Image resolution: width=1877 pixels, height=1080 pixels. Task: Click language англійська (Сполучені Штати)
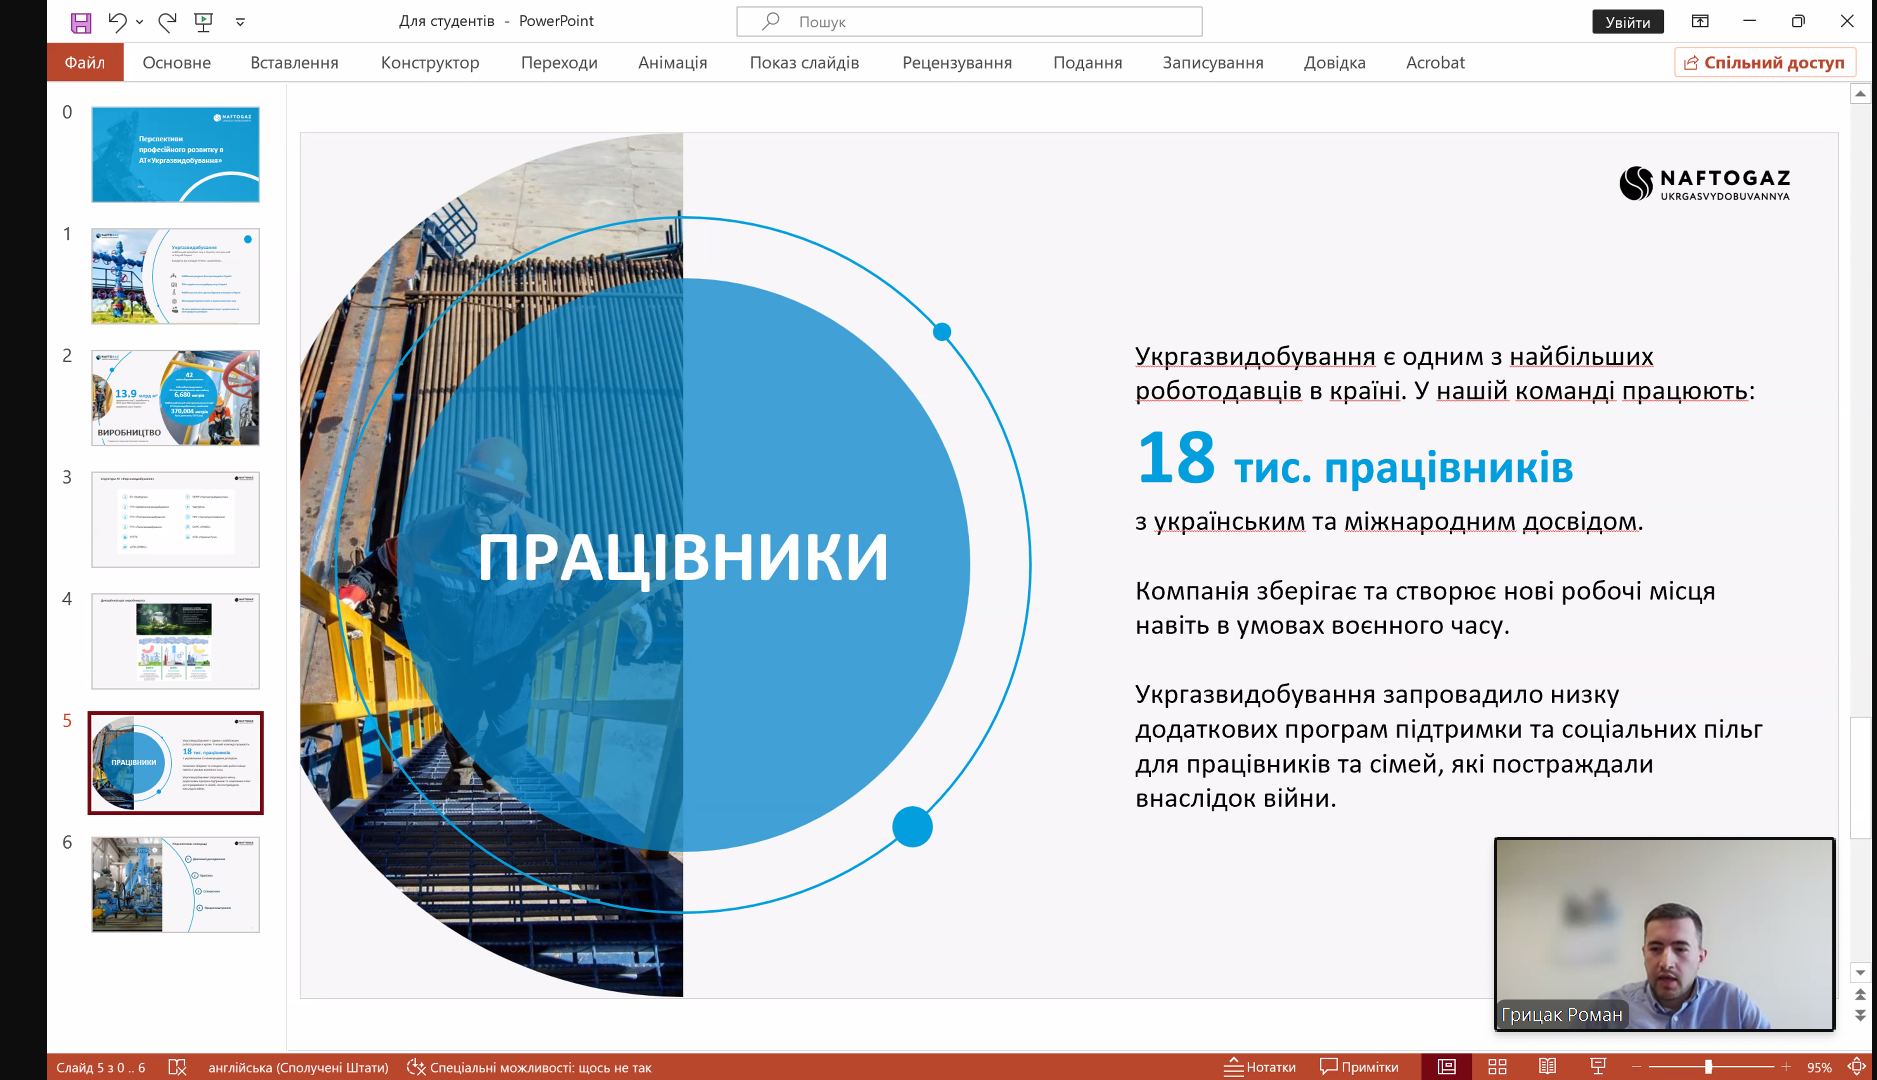(298, 1067)
